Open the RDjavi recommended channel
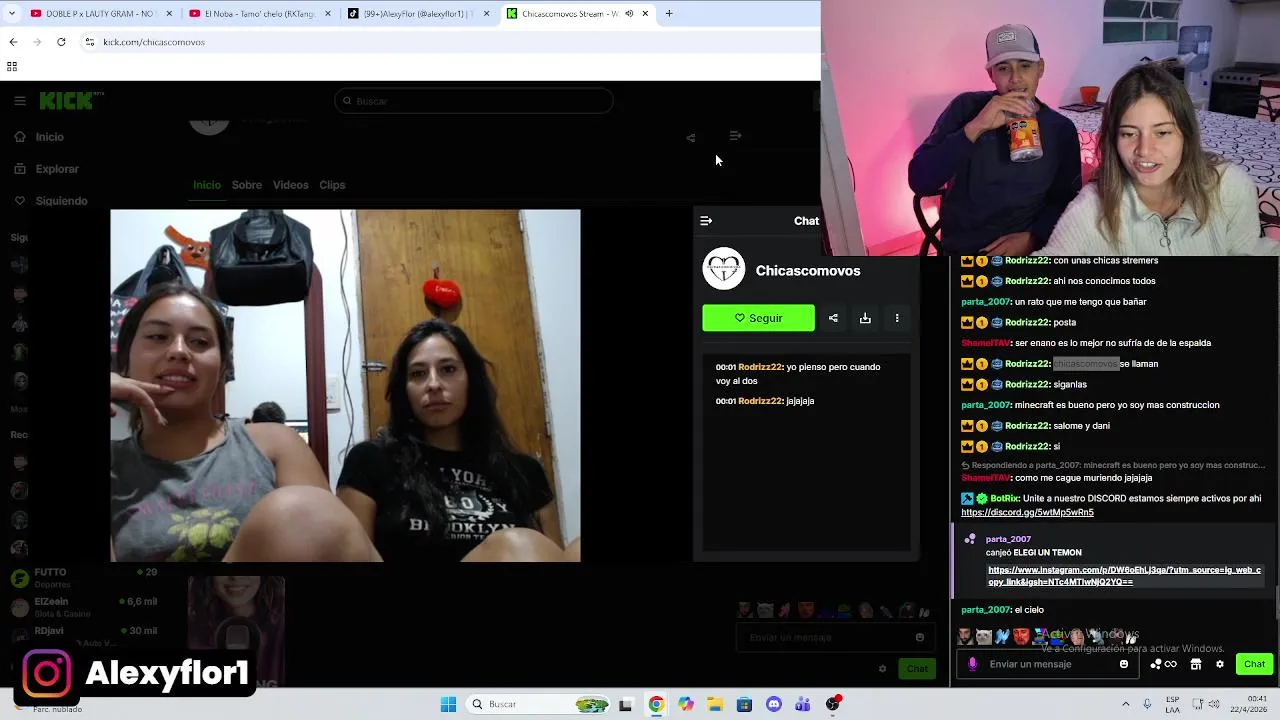This screenshot has width=1280, height=720. [x=85, y=635]
